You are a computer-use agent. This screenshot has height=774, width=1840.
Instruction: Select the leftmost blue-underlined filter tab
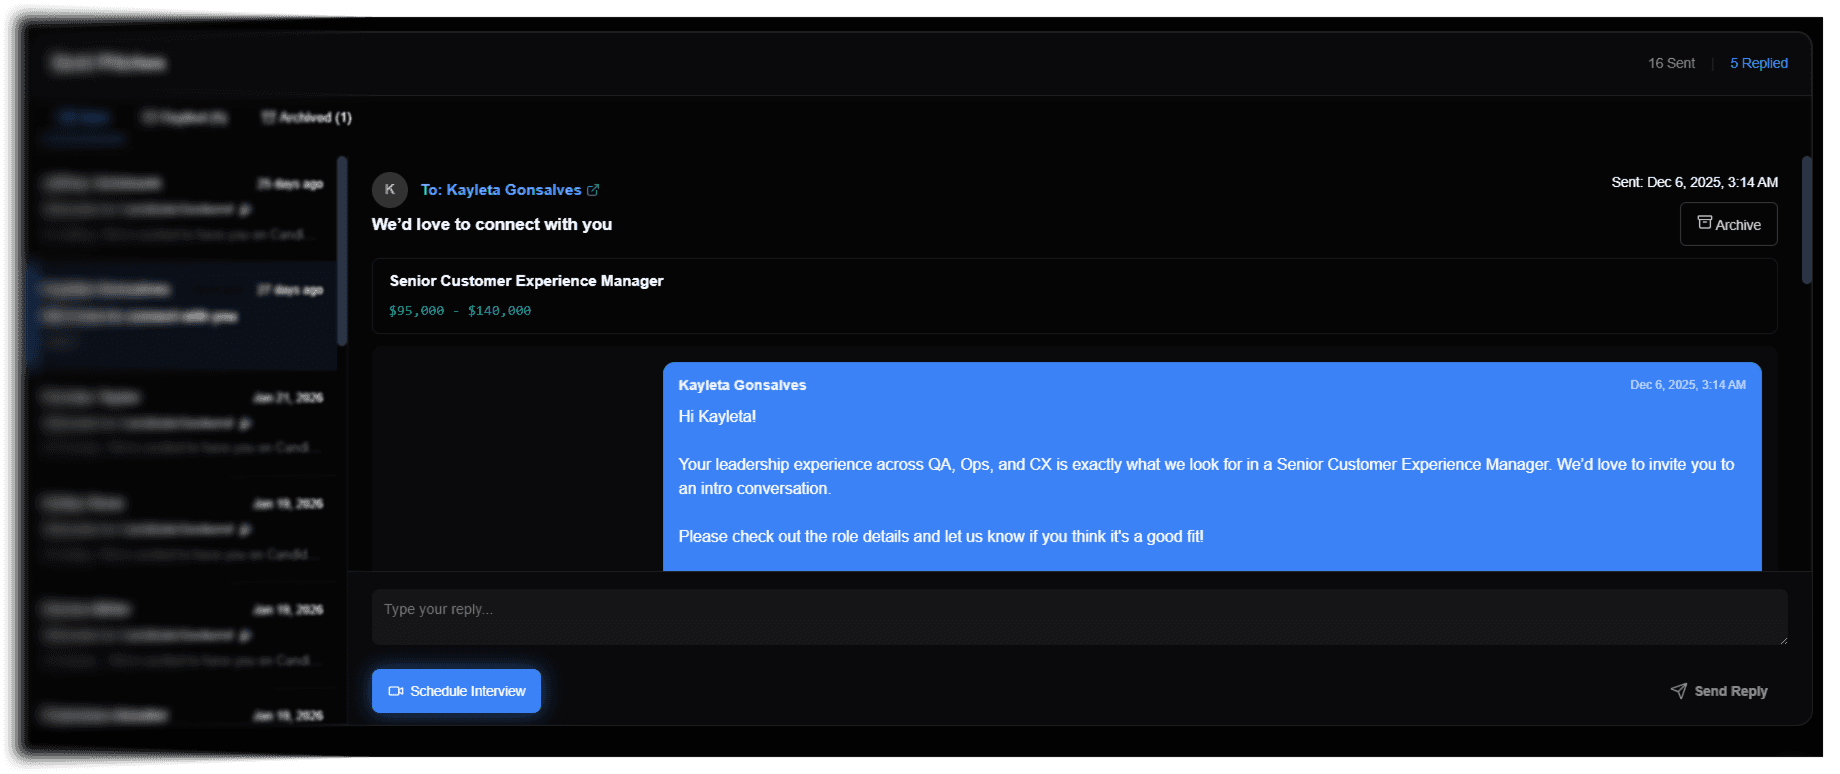point(84,118)
